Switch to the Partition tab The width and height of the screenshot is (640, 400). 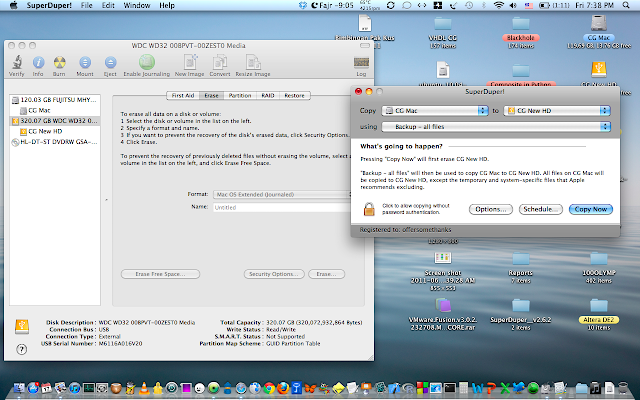point(240,96)
